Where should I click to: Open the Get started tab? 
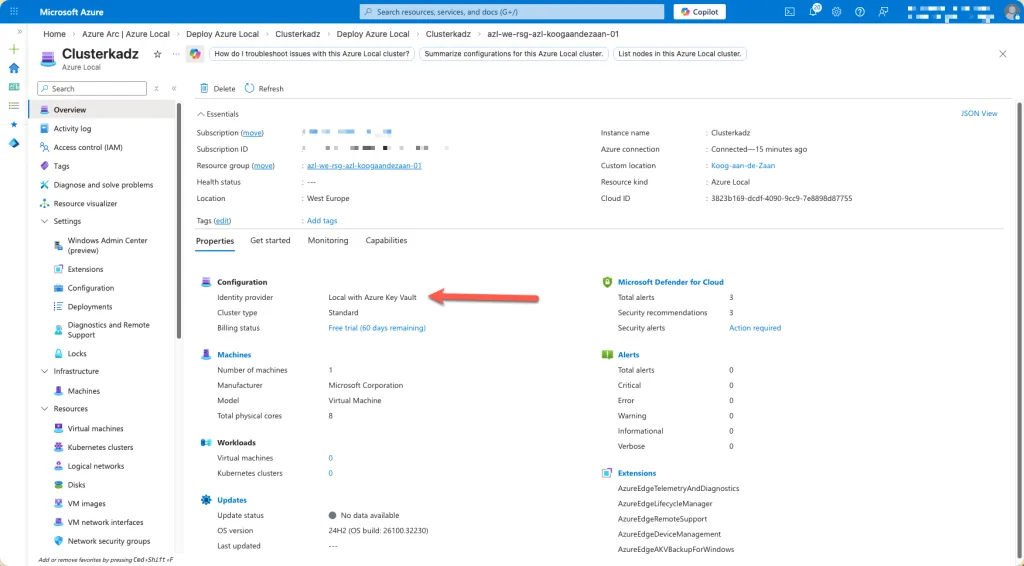tap(270, 241)
